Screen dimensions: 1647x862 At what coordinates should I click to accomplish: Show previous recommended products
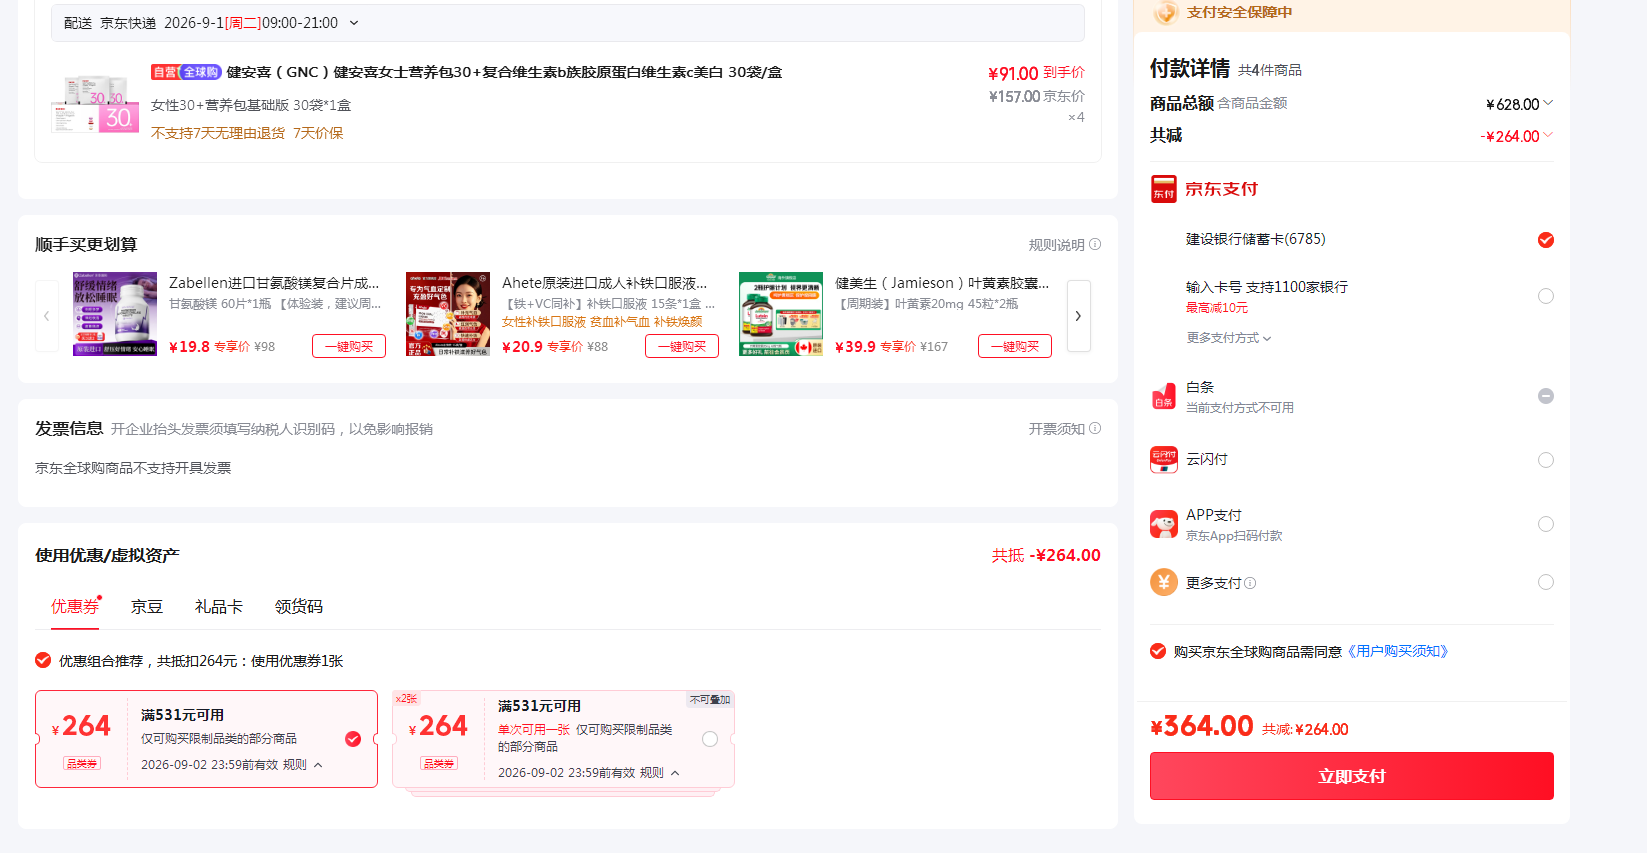point(47,316)
